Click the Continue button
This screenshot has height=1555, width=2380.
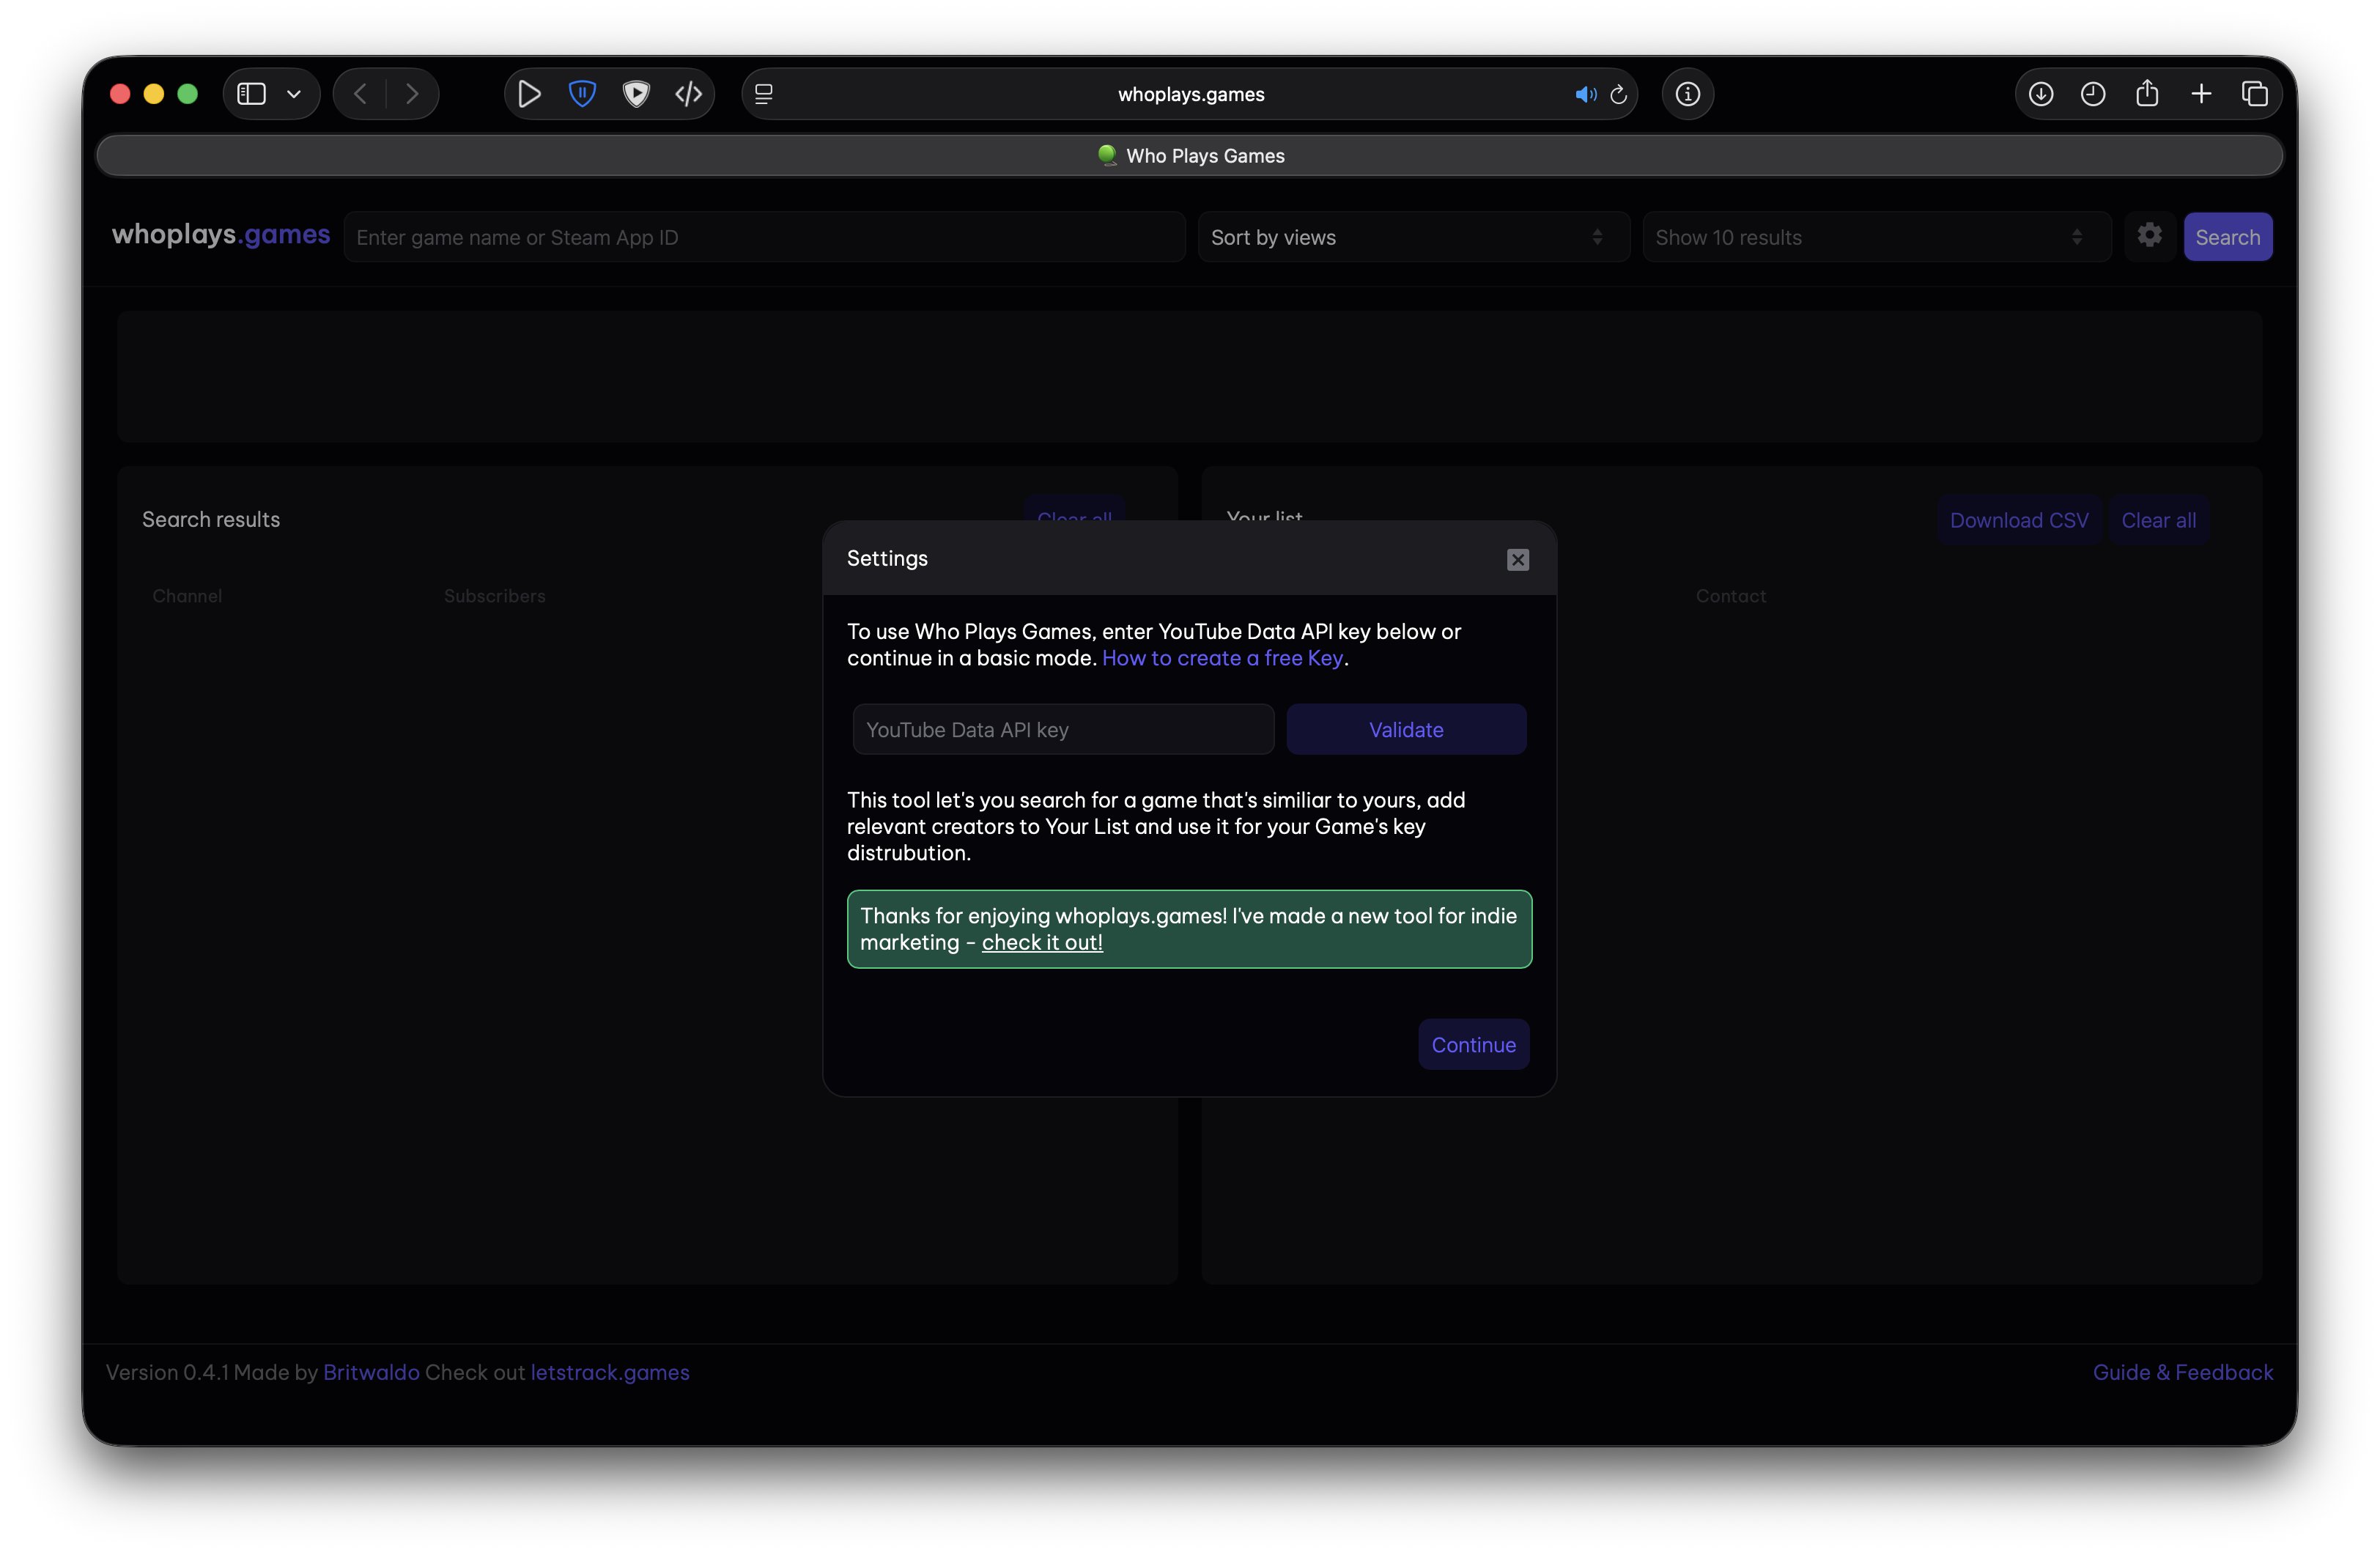pos(1474,1044)
